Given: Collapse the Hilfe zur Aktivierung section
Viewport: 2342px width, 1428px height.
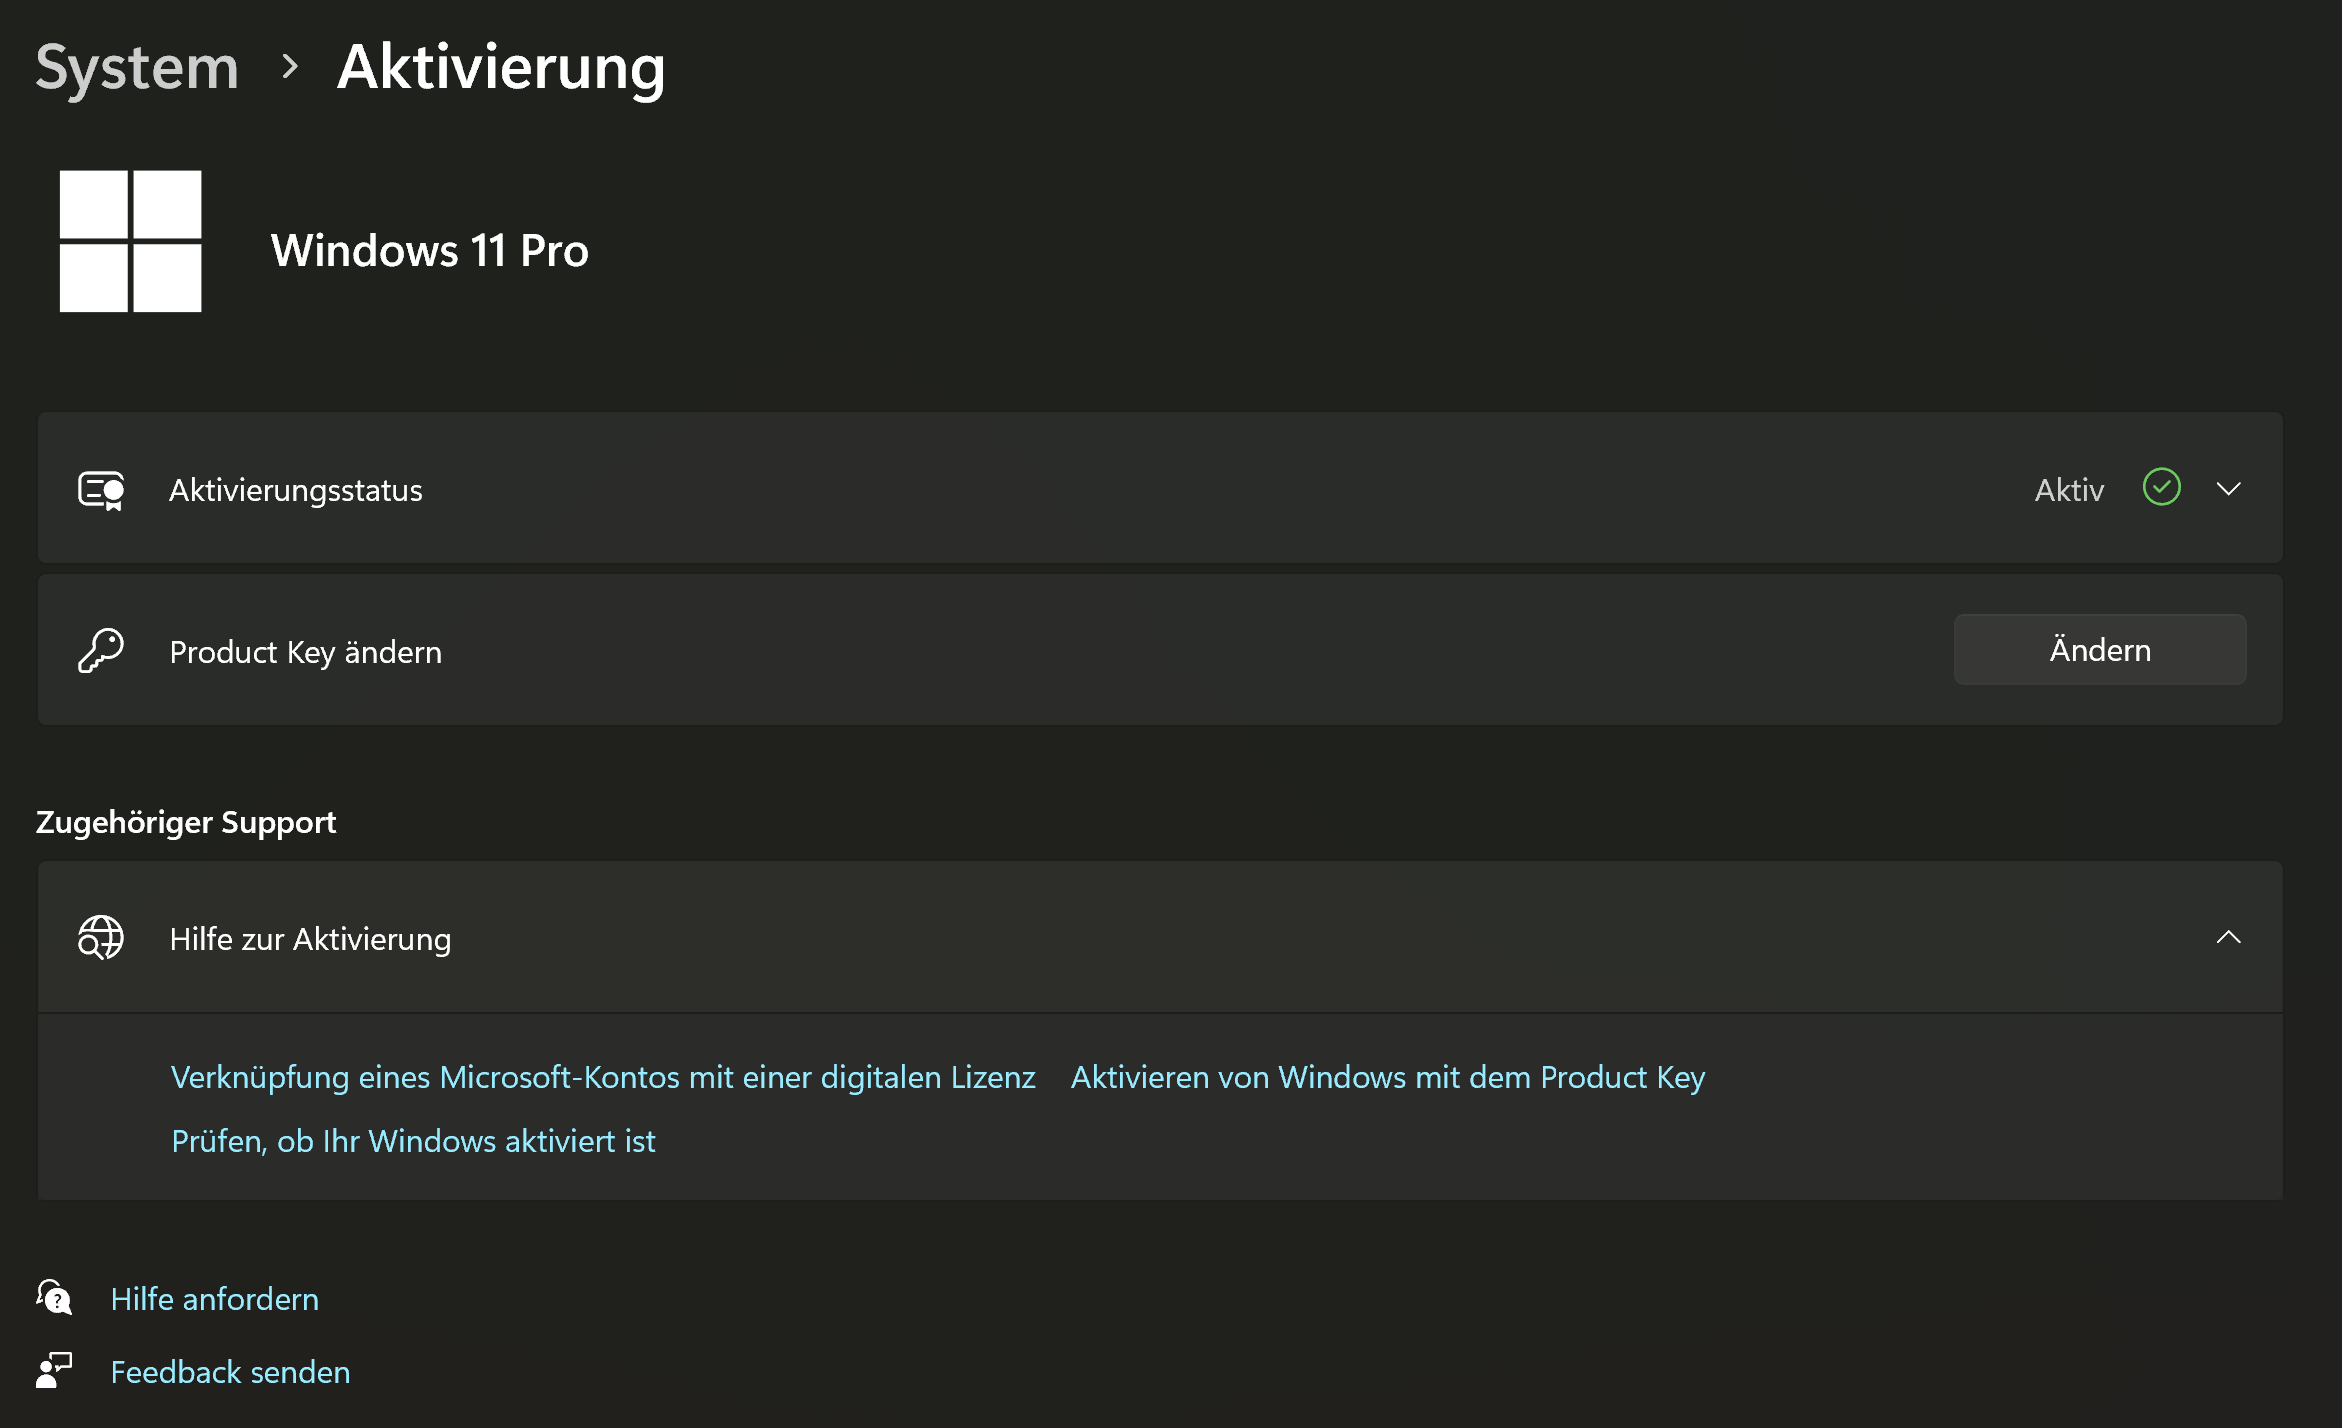Looking at the screenshot, I should tap(2228, 937).
